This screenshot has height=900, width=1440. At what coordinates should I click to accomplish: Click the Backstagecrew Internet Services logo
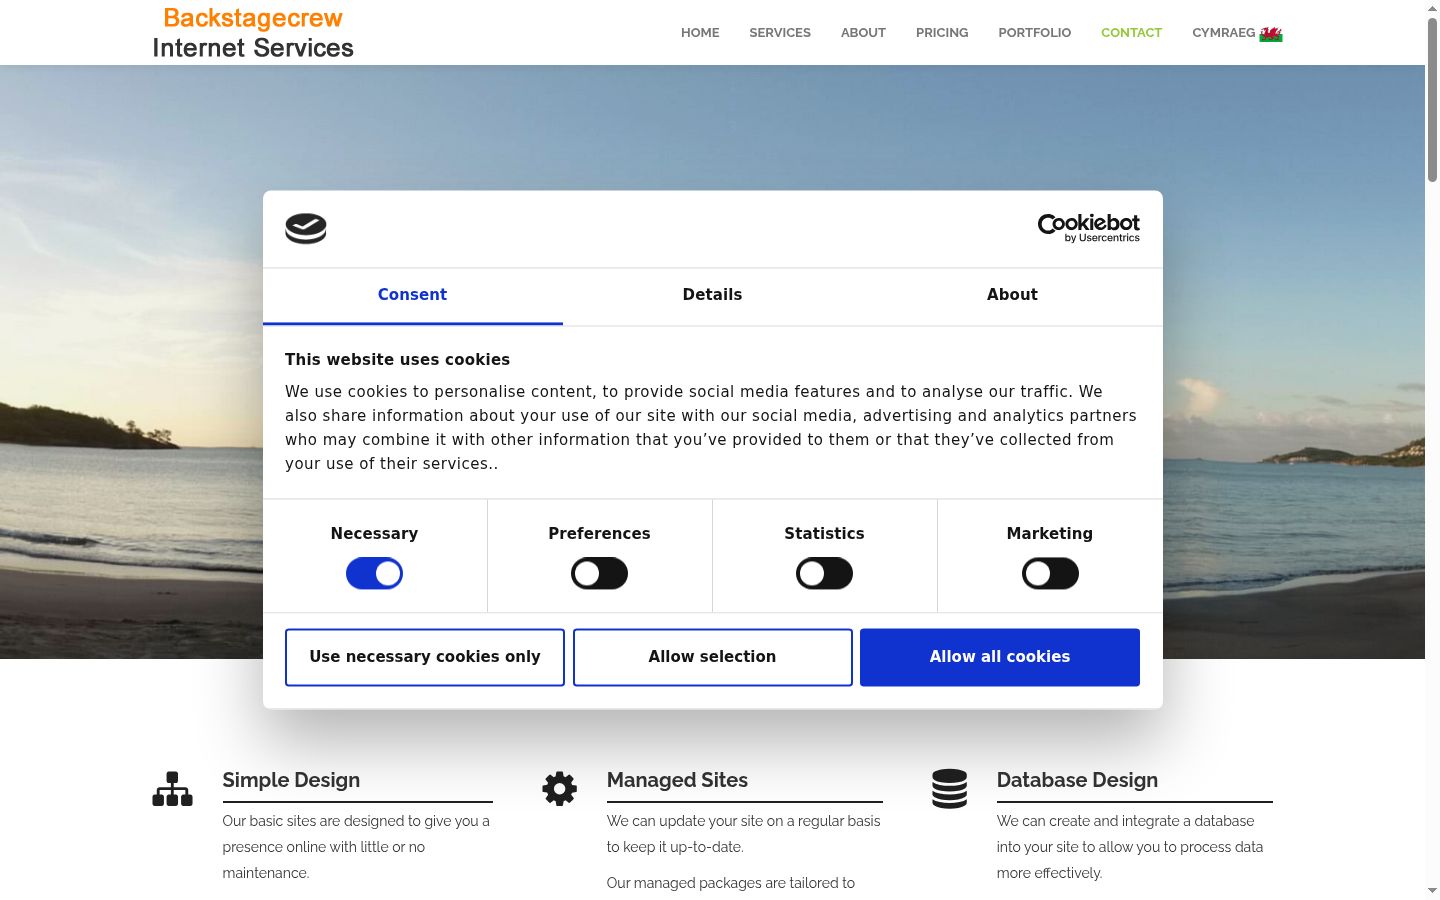(253, 33)
